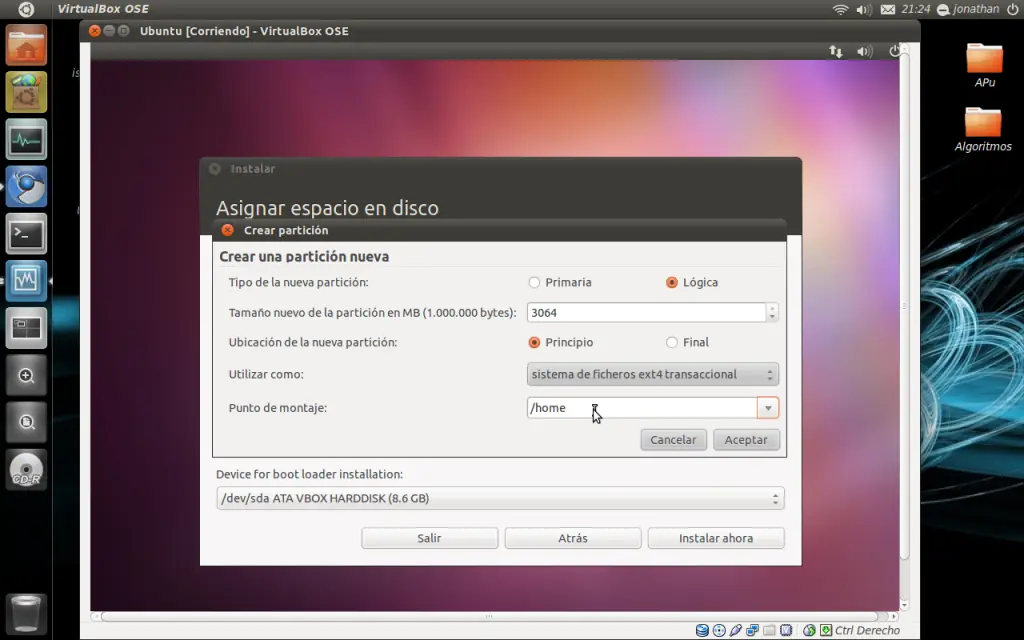
Task: Click the hard disk activity status icon
Action: coord(702,630)
